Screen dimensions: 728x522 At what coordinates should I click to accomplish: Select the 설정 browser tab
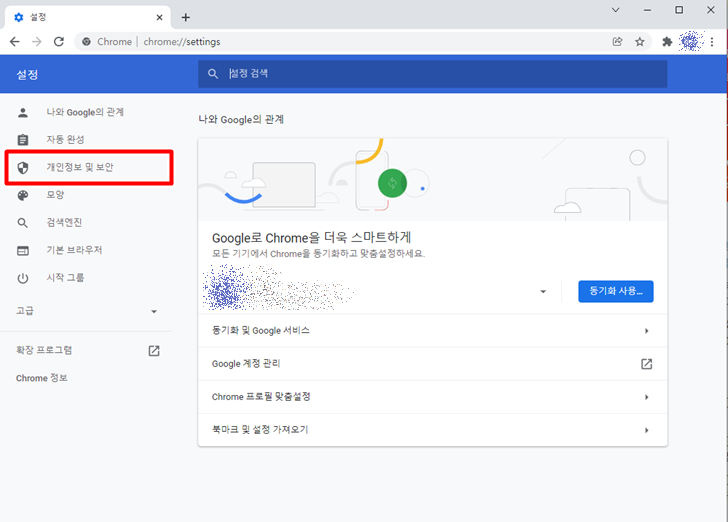coord(88,17)
